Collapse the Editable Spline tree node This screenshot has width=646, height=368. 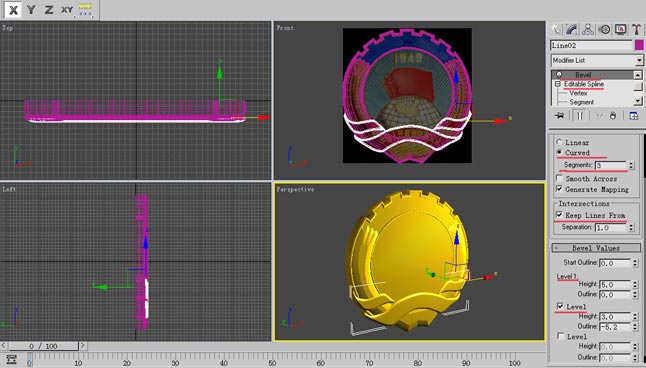[x=558, y=84]
